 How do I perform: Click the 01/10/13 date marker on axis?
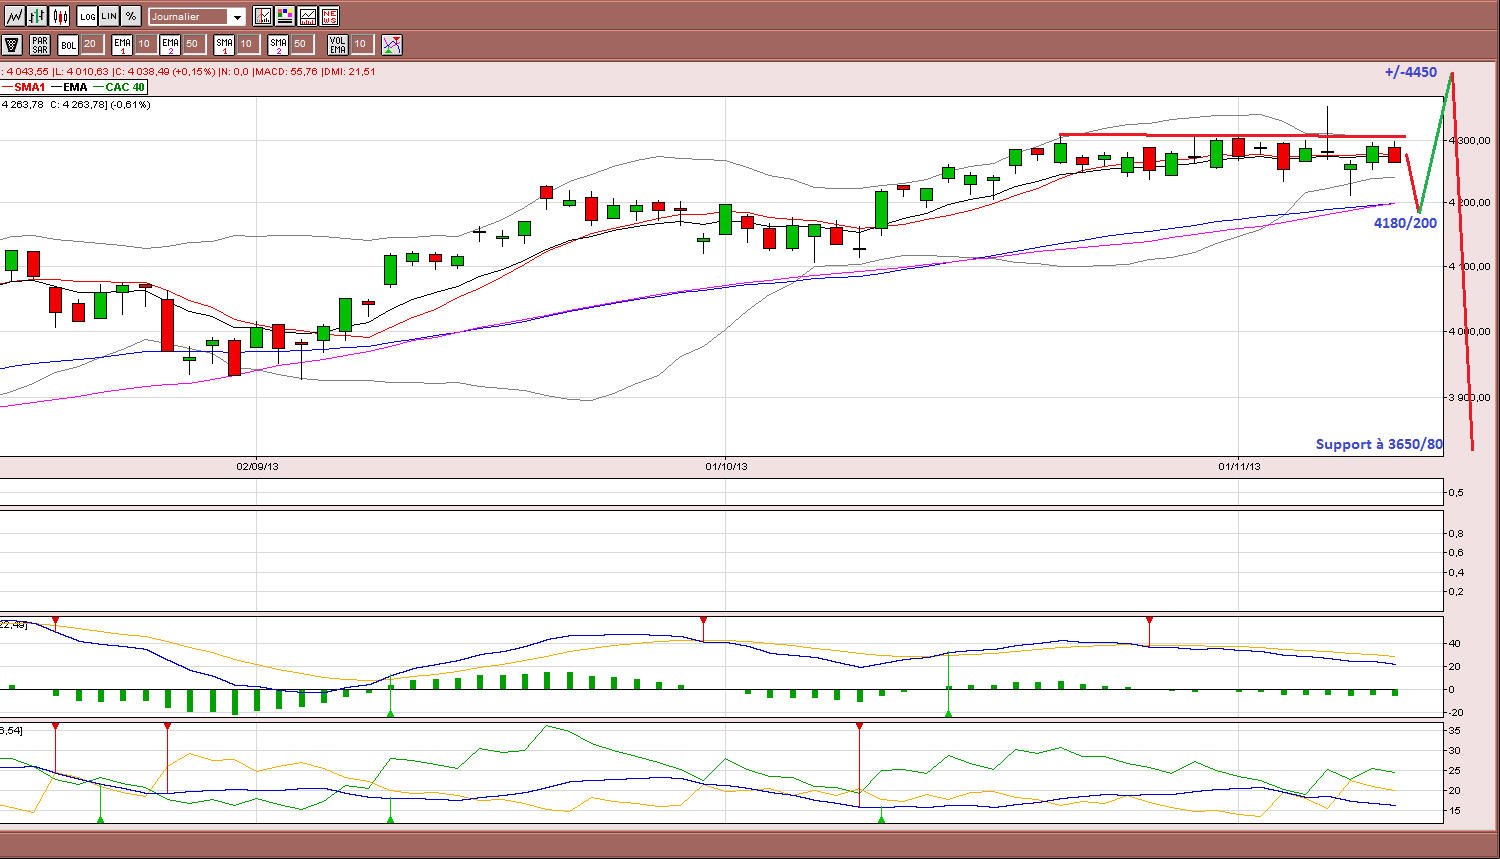pyautogui.click(x=726, y=466)
